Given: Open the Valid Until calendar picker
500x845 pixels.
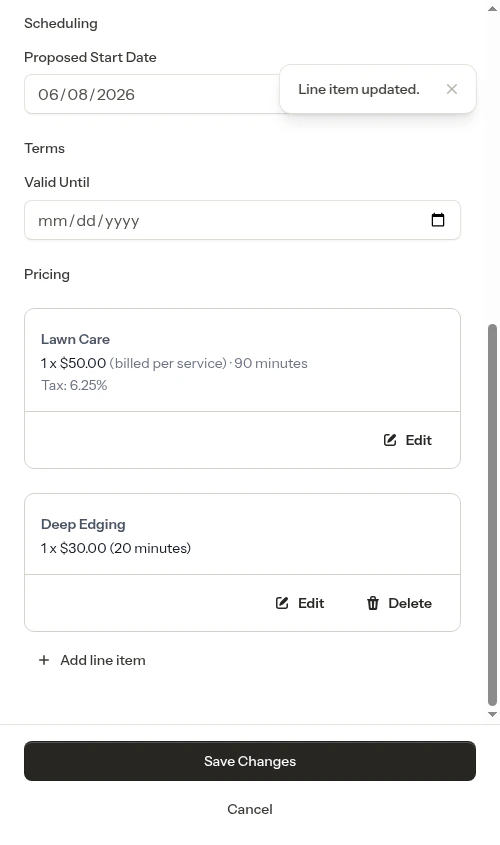Looking at the screenshot, I should click(438, 220).
